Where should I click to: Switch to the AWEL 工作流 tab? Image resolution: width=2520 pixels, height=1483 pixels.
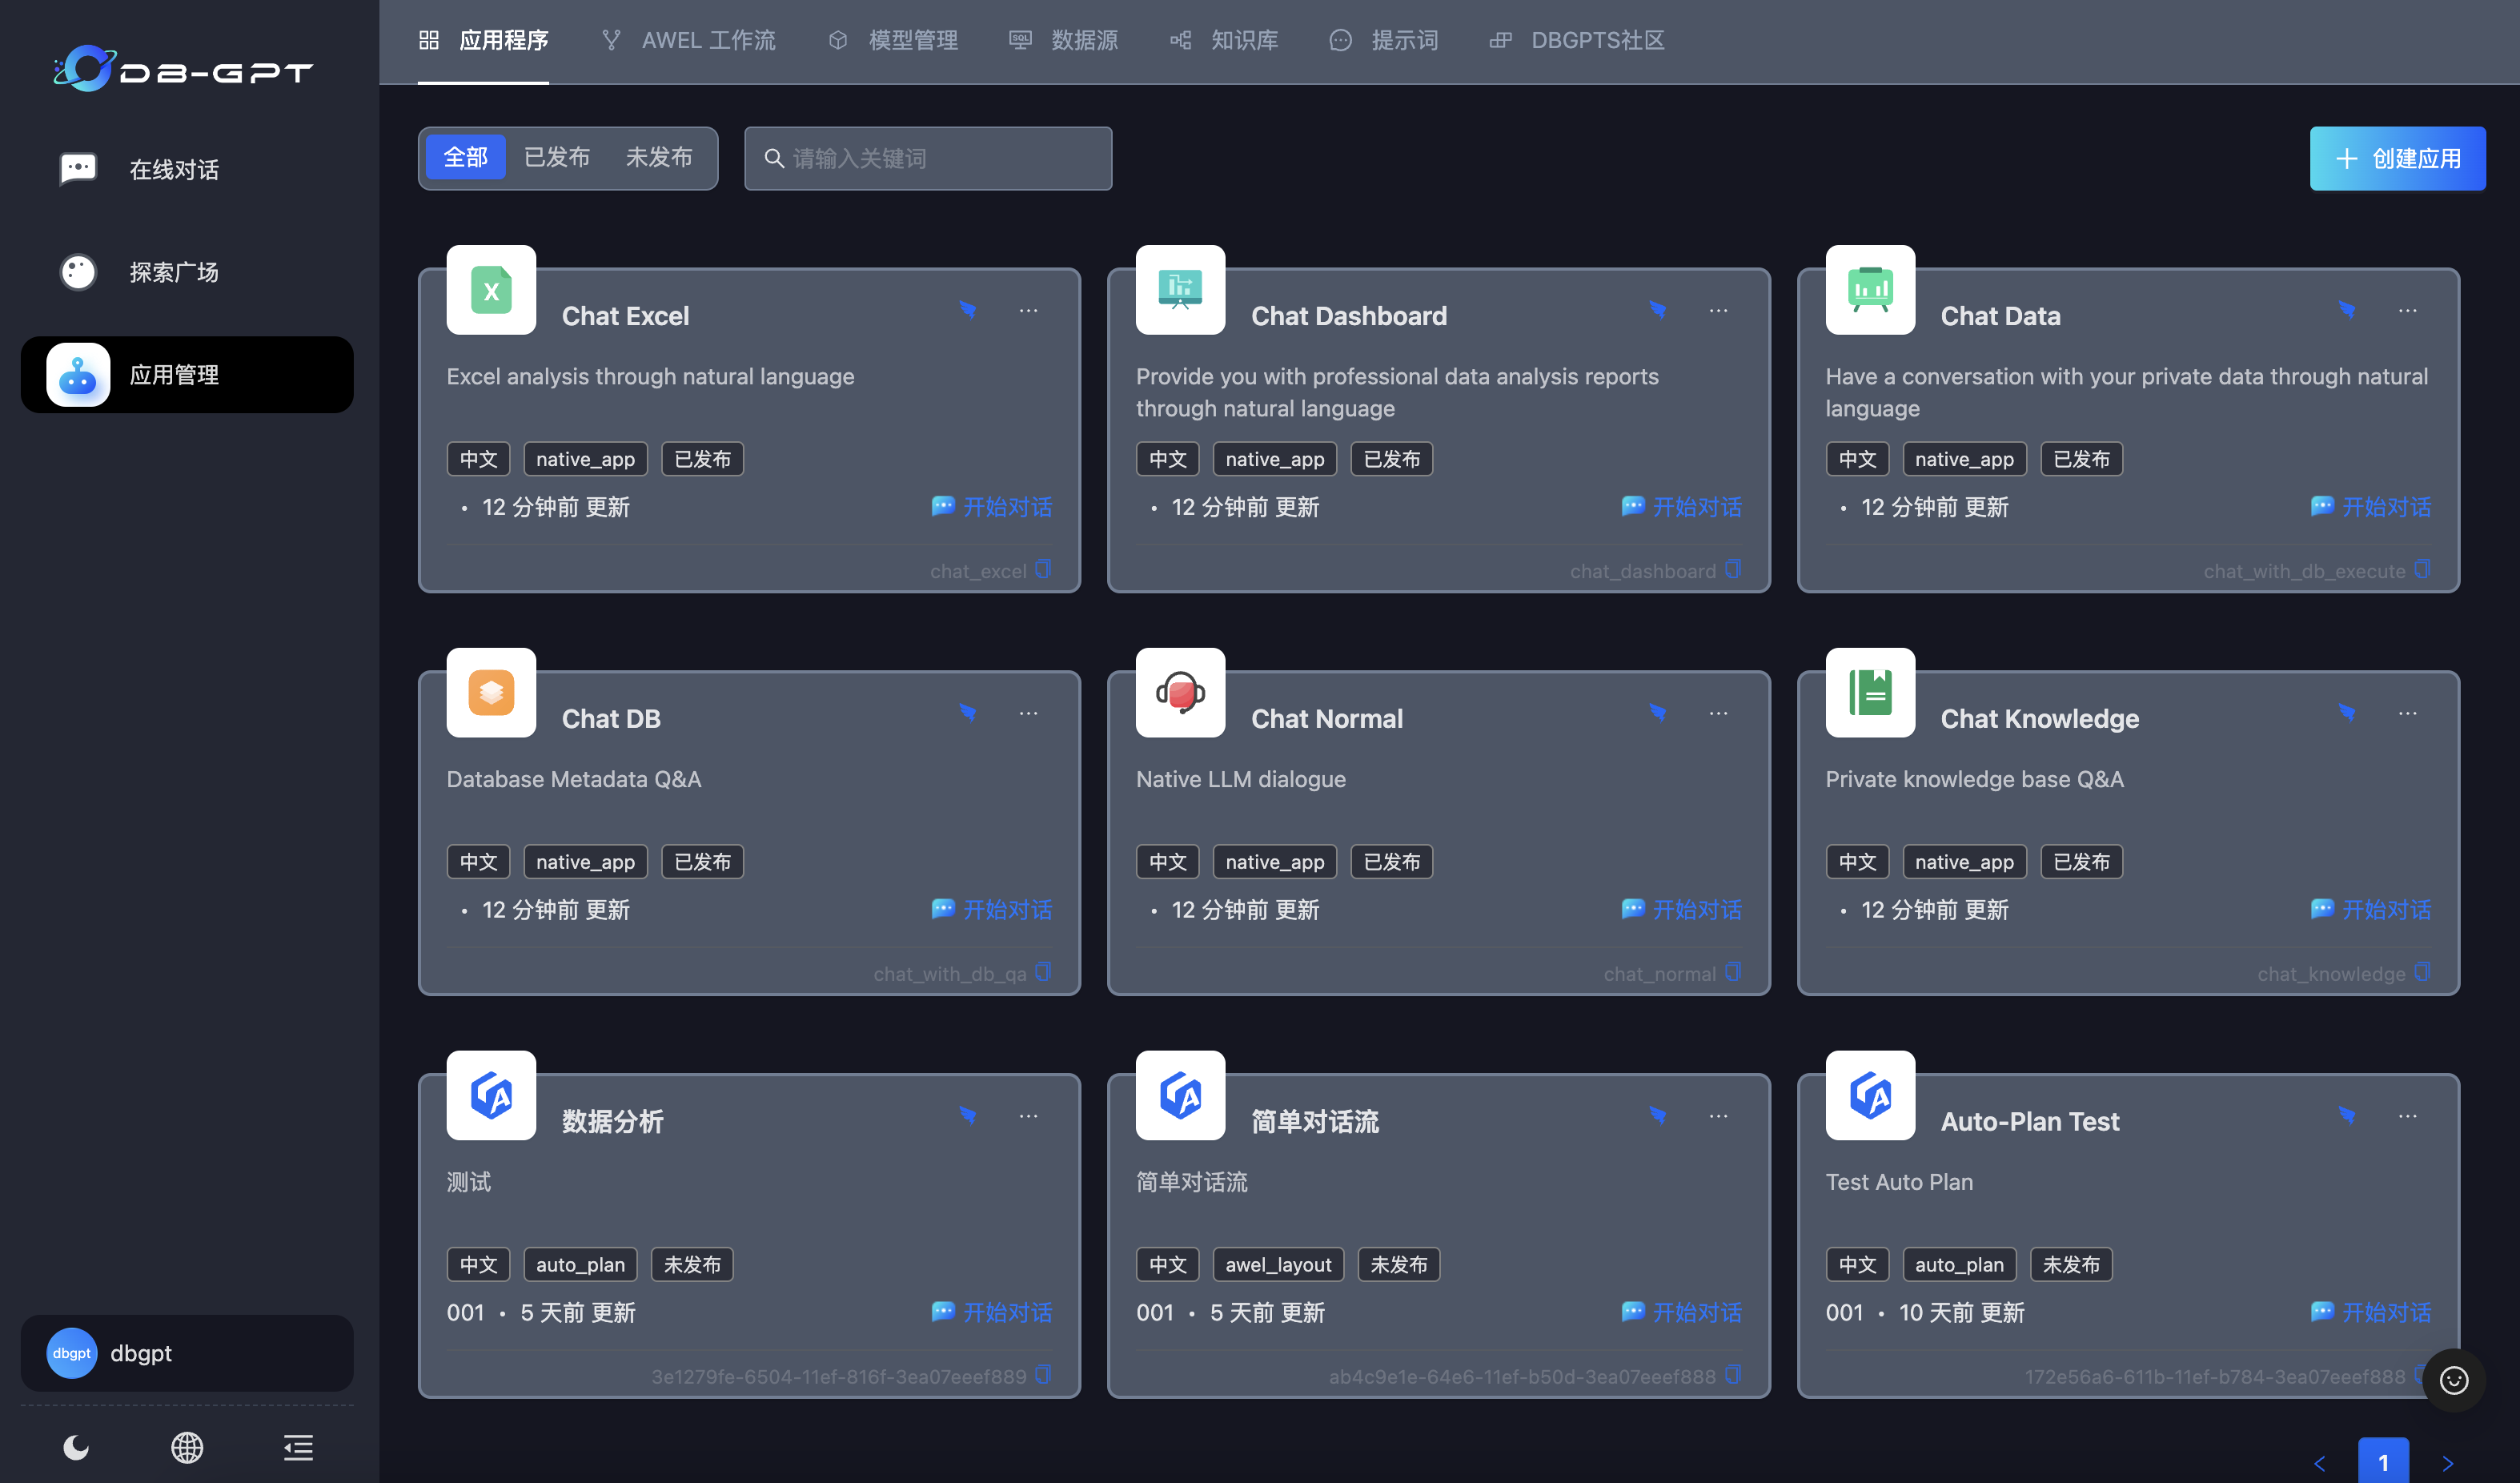689,40
